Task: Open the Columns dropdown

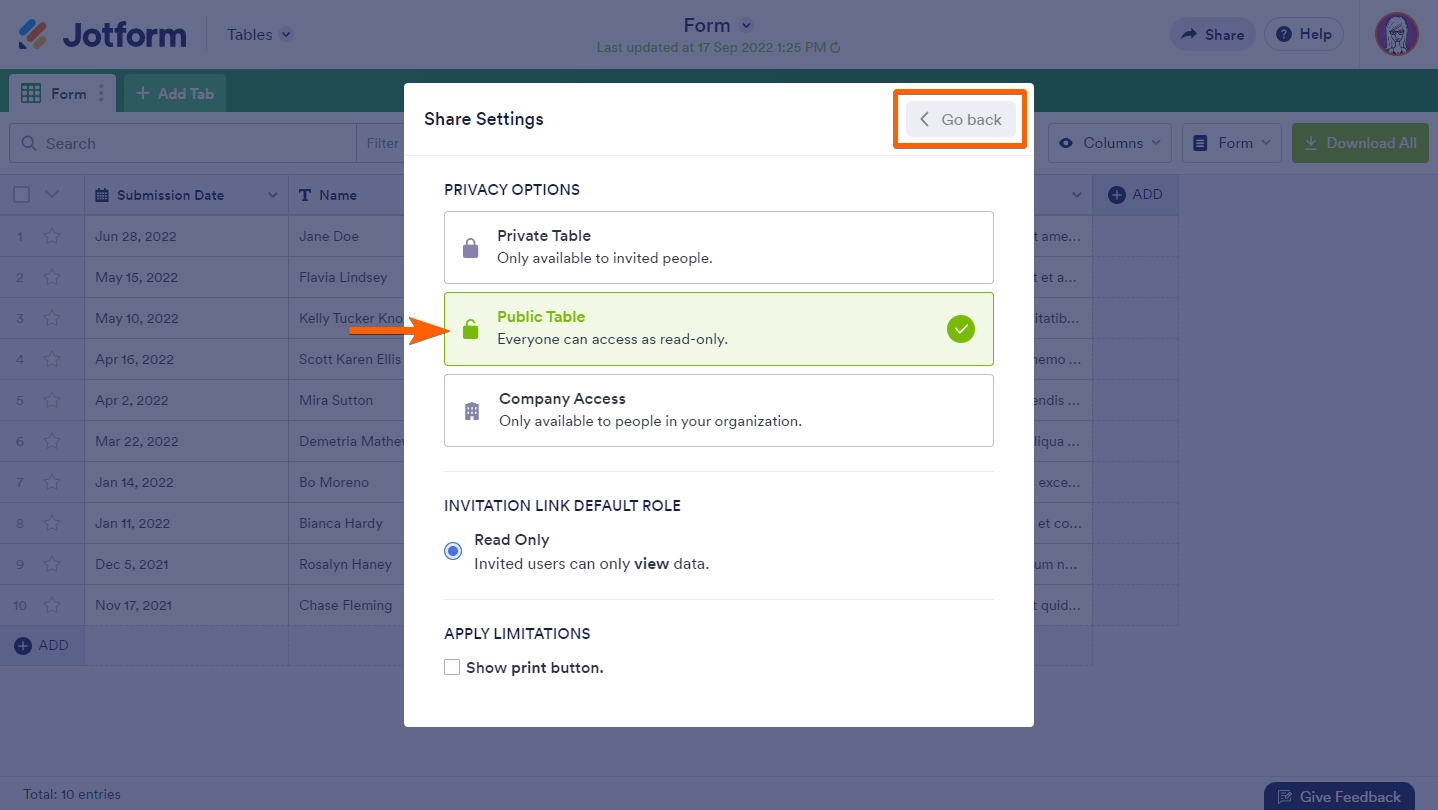Action: (x=1109, y=143)
